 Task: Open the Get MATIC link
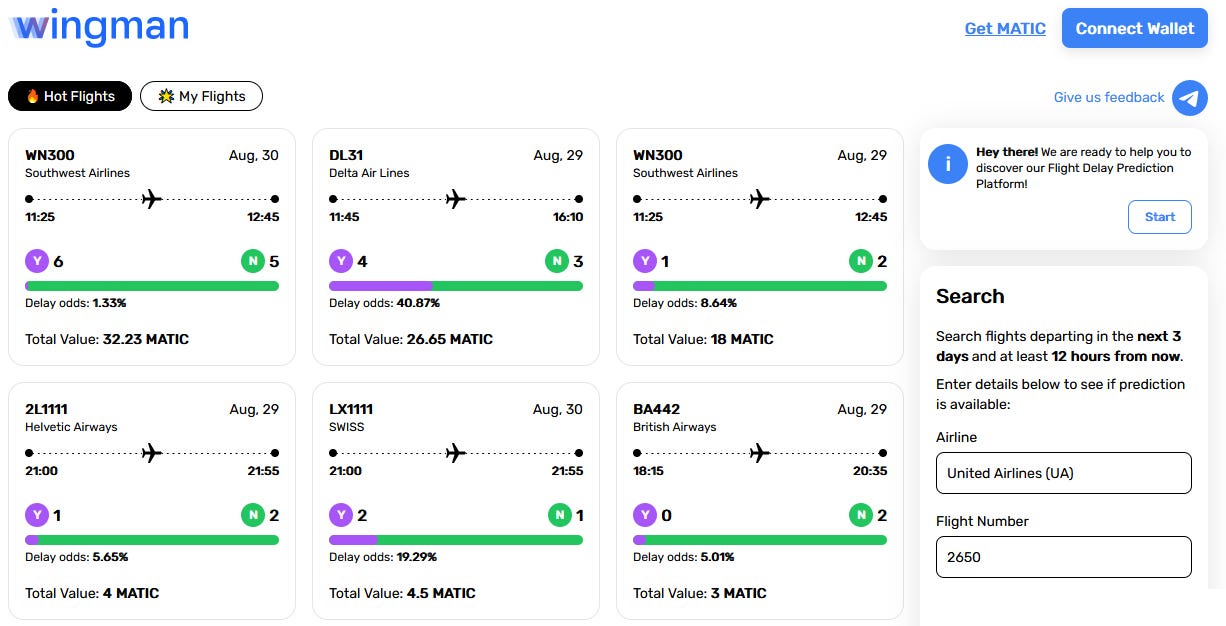pos(1005,28)
